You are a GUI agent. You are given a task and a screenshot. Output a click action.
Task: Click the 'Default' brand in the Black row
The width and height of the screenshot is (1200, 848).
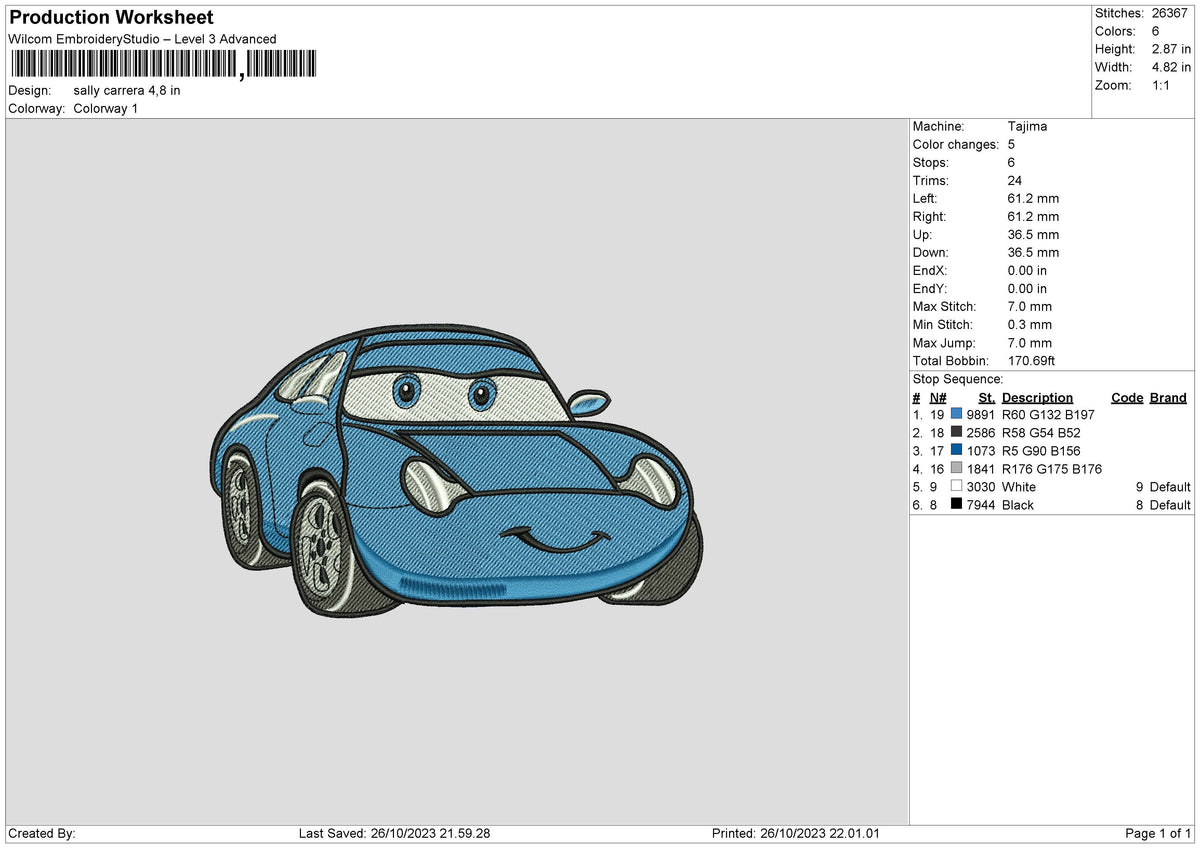(1170, 505)
